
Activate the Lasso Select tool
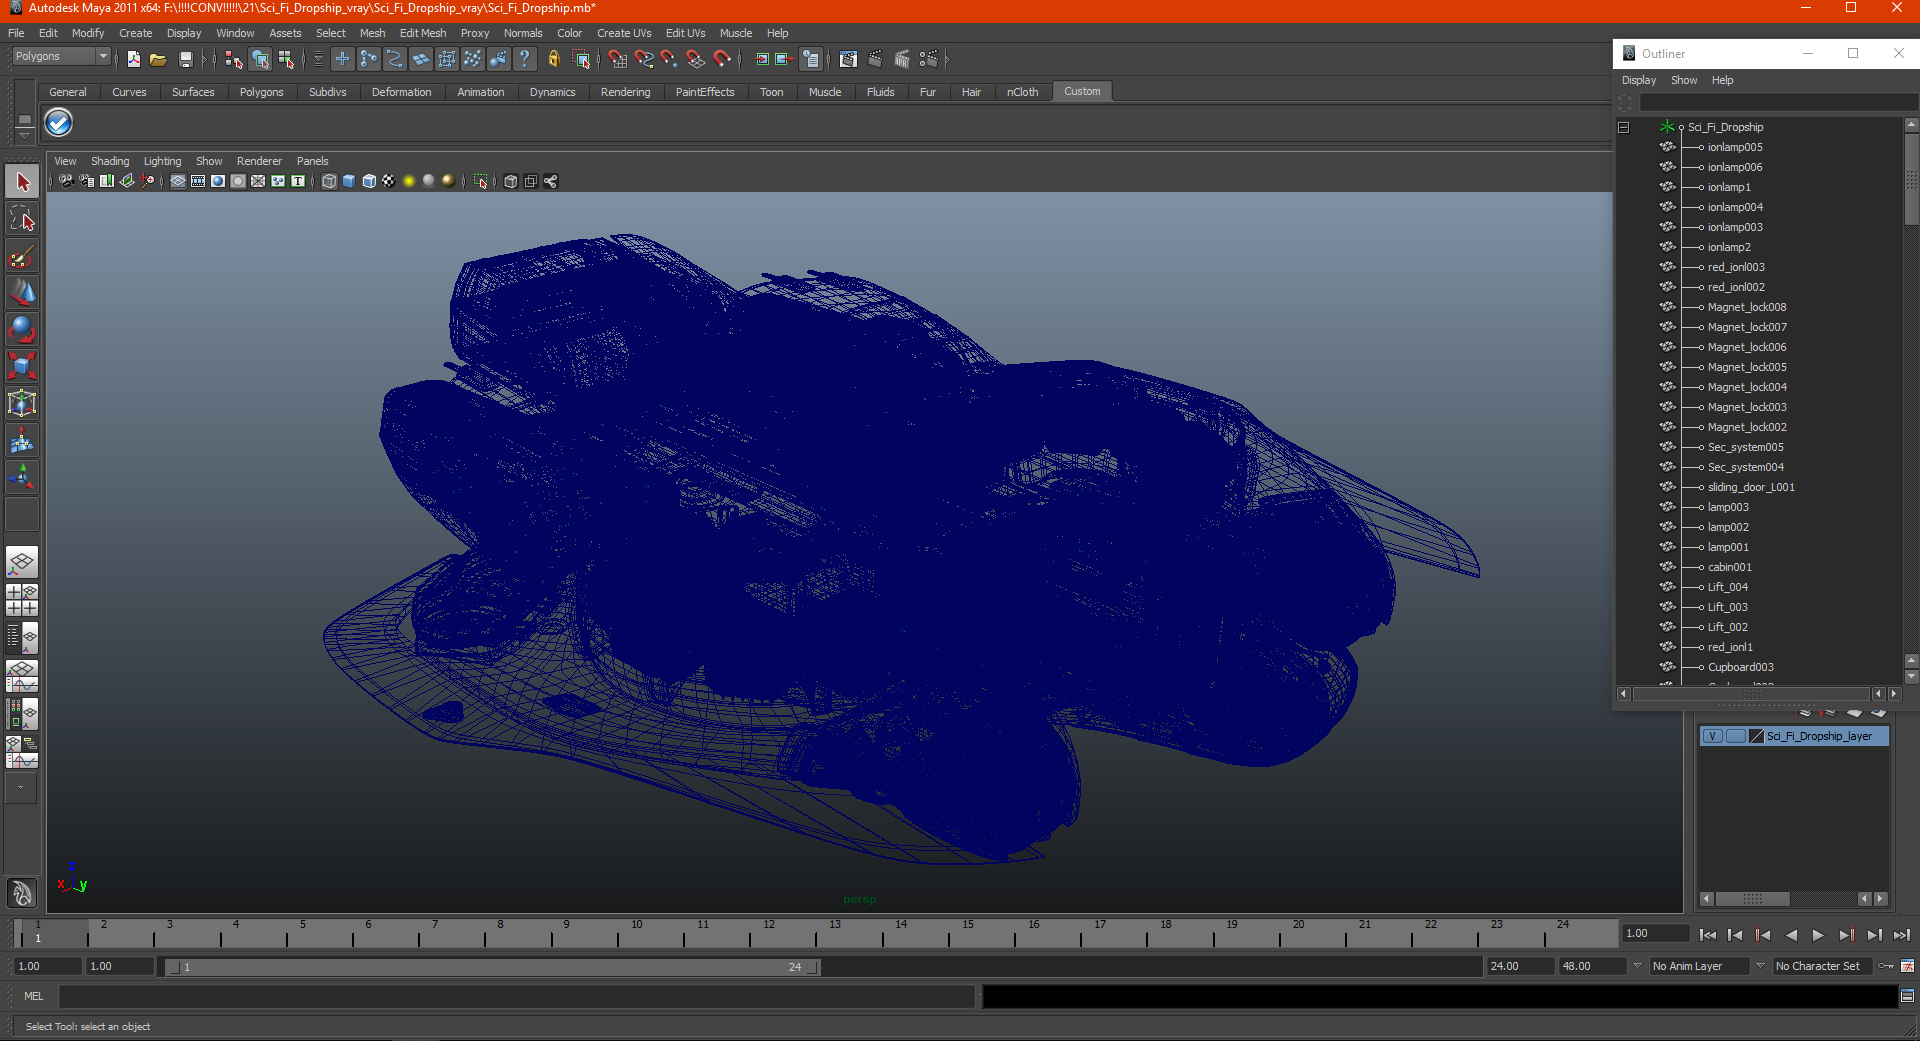click(22, 219)
